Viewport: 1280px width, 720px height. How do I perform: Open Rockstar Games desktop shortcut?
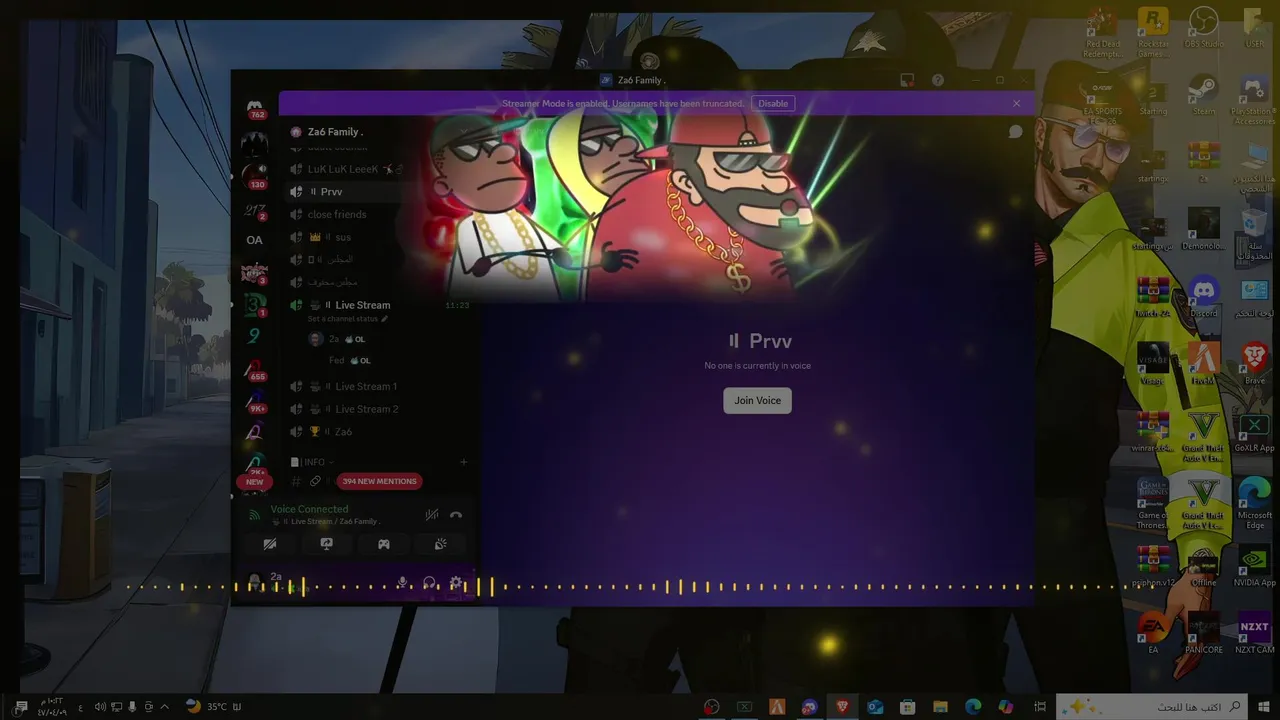tap(1153, 32)
